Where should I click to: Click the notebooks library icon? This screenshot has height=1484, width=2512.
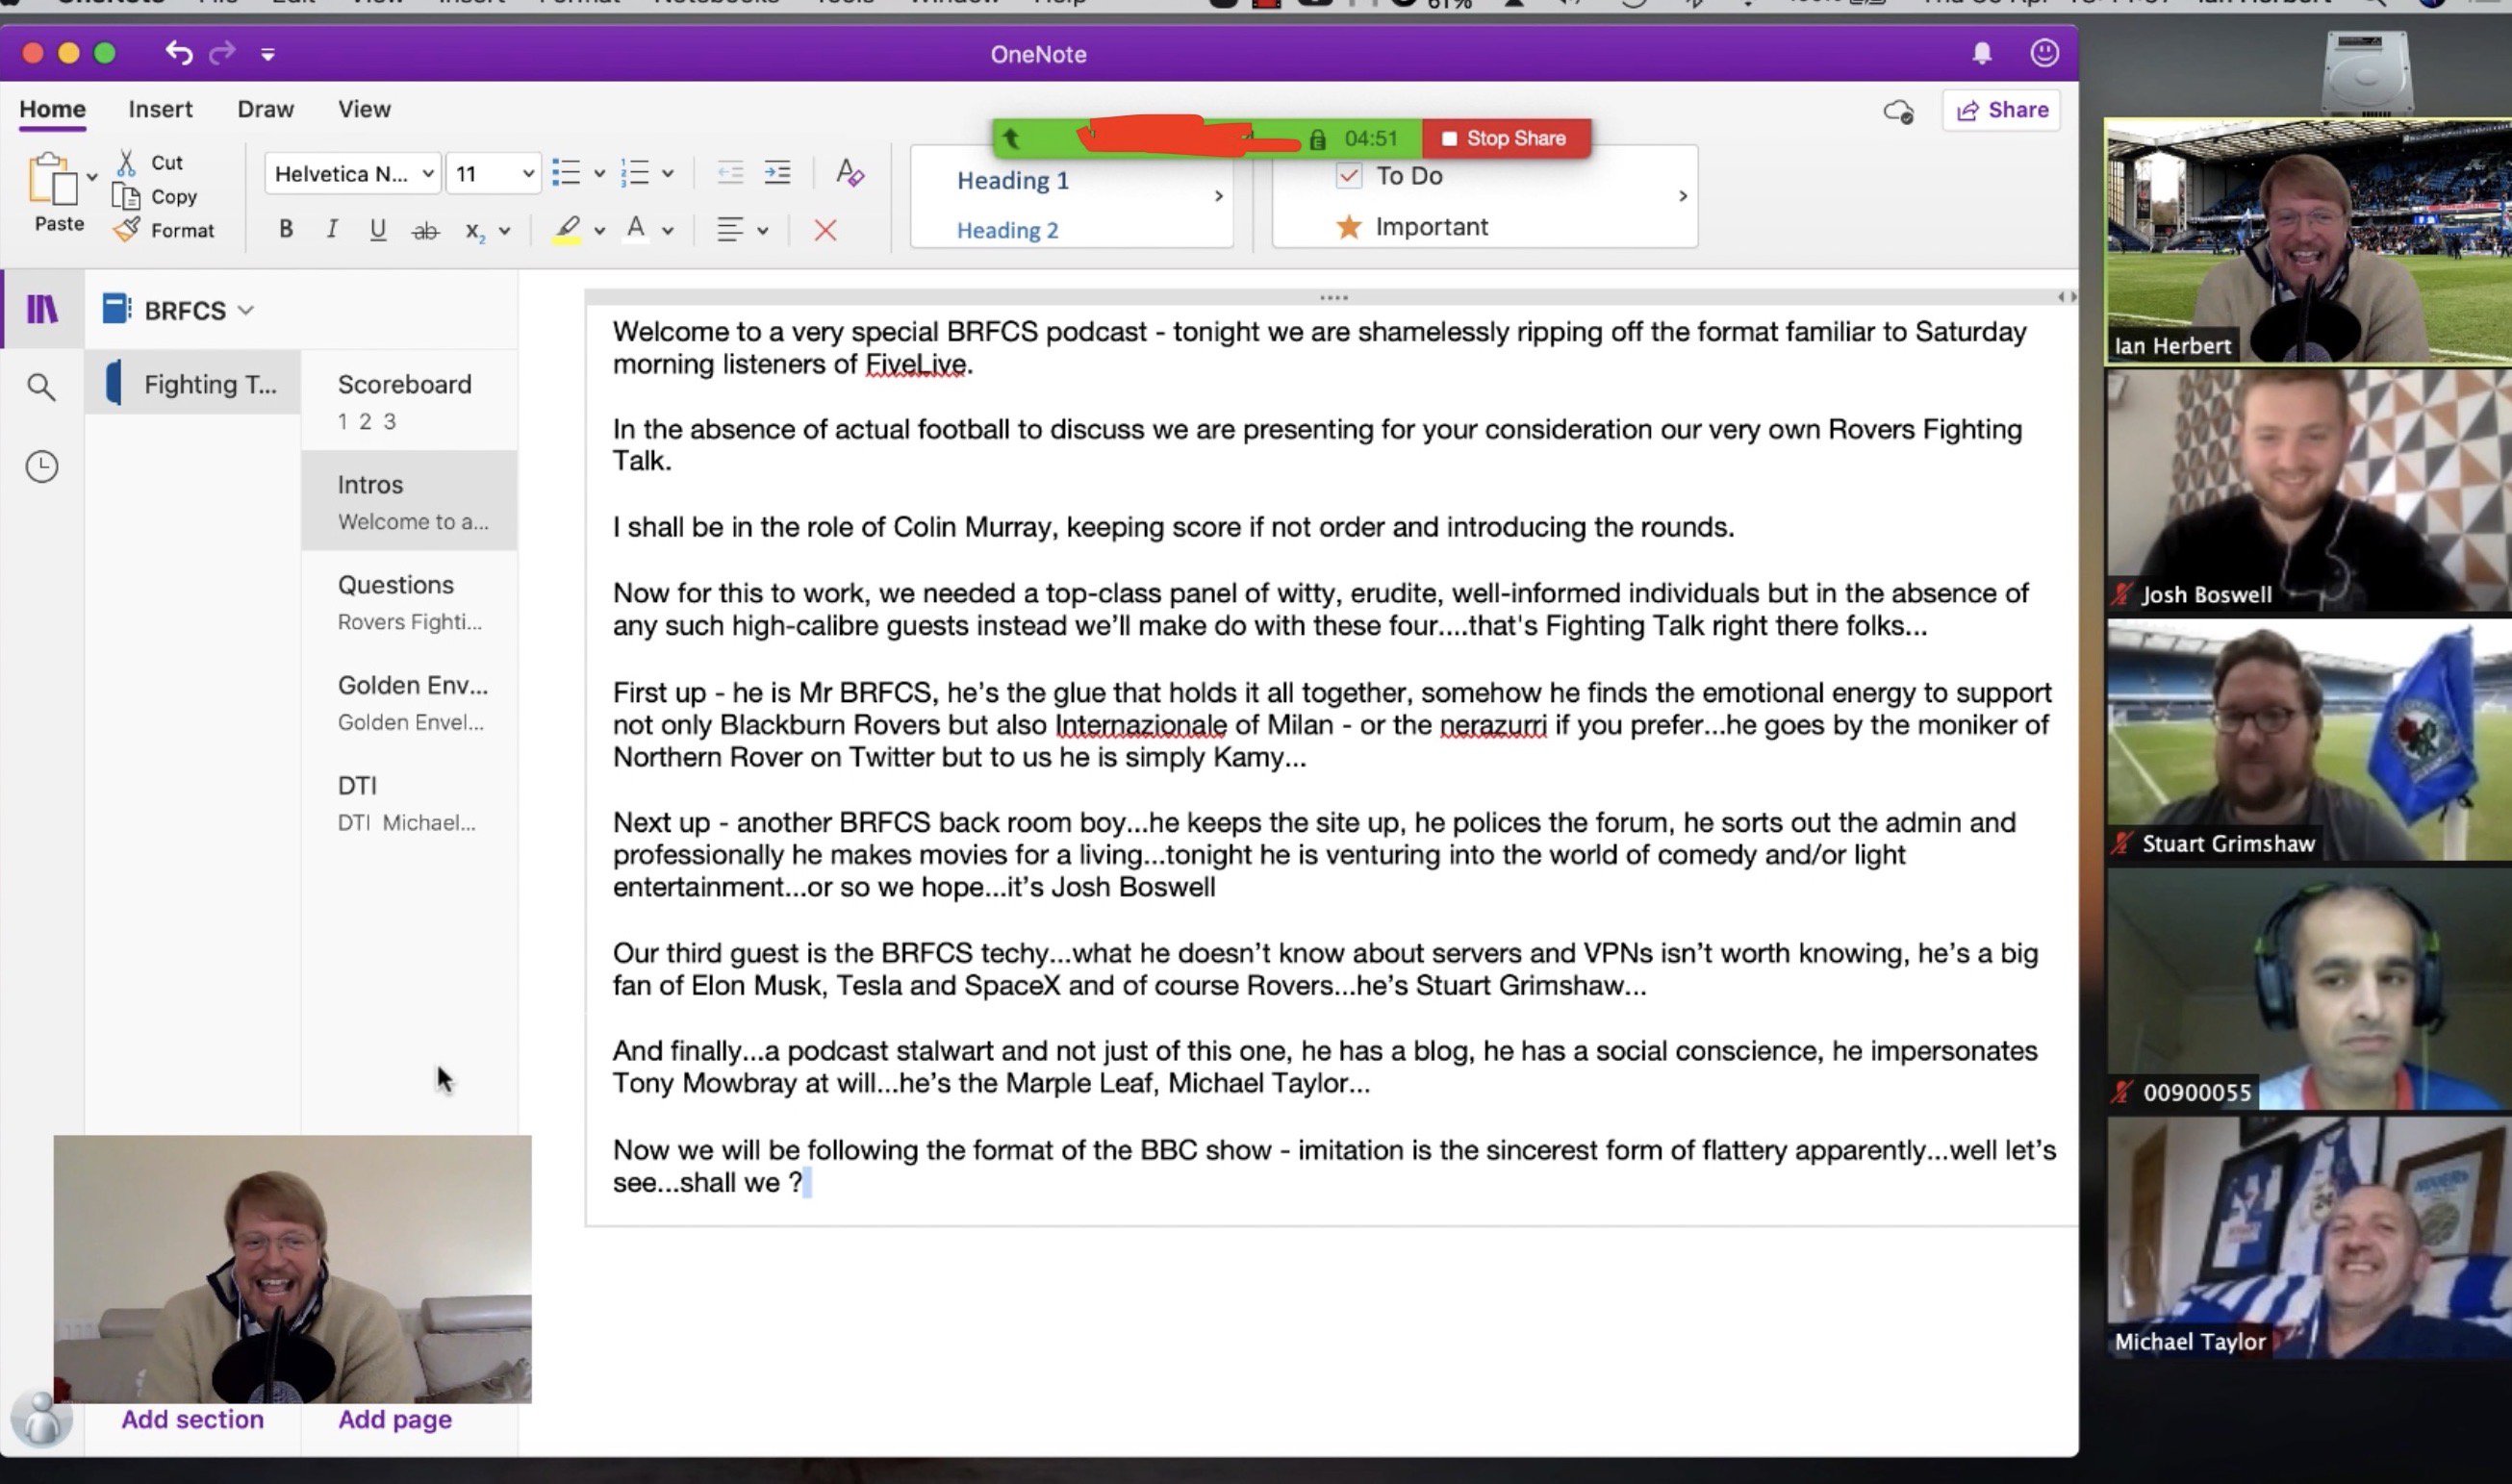pos(41,309)
